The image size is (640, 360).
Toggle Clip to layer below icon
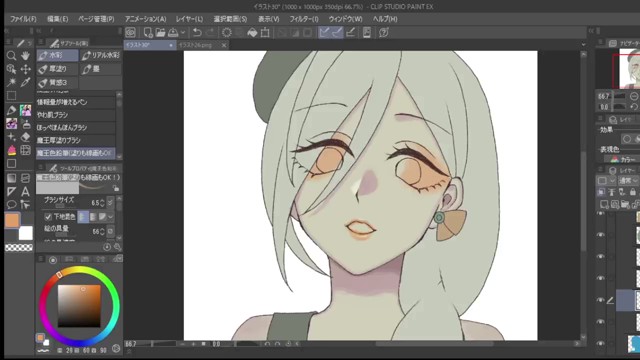pos(602,192)
